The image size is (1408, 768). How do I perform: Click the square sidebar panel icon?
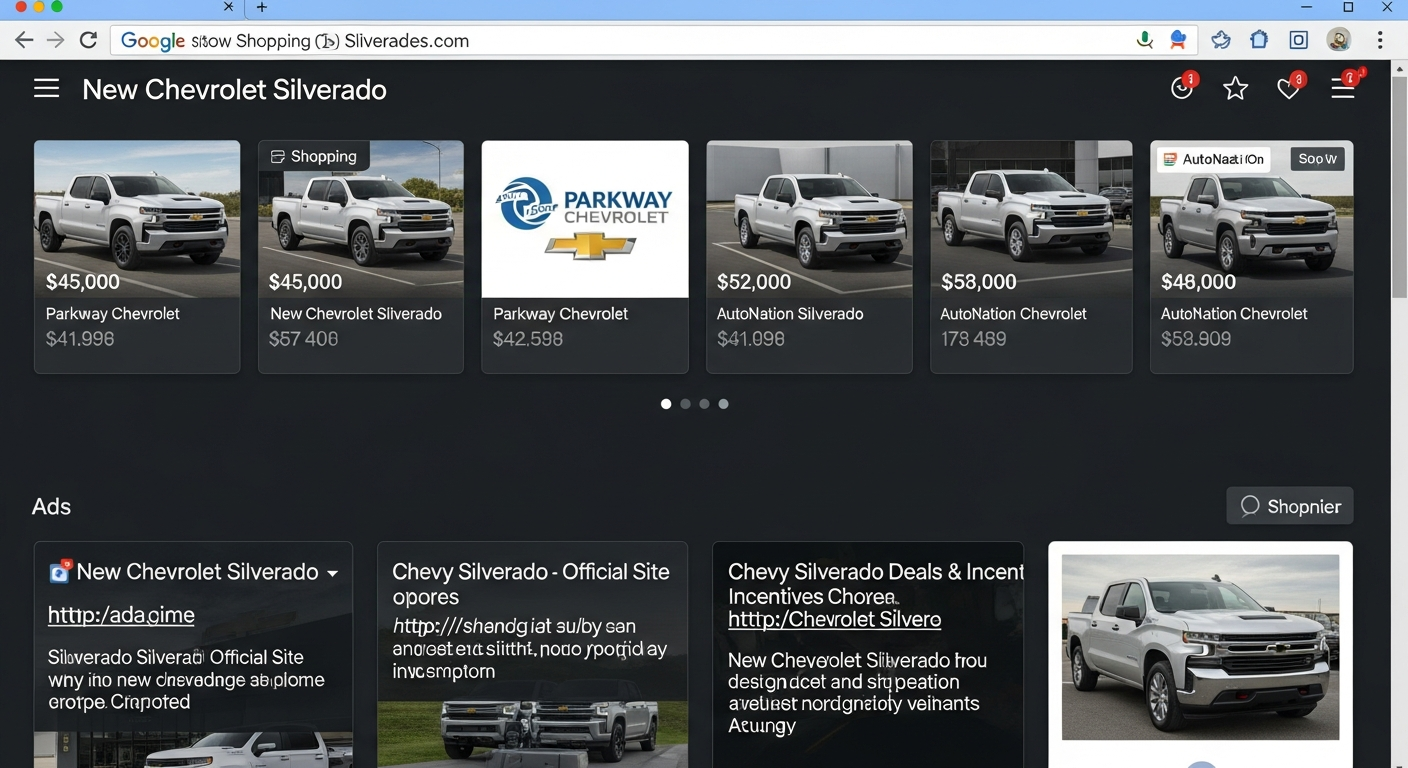coord(1299,40)
